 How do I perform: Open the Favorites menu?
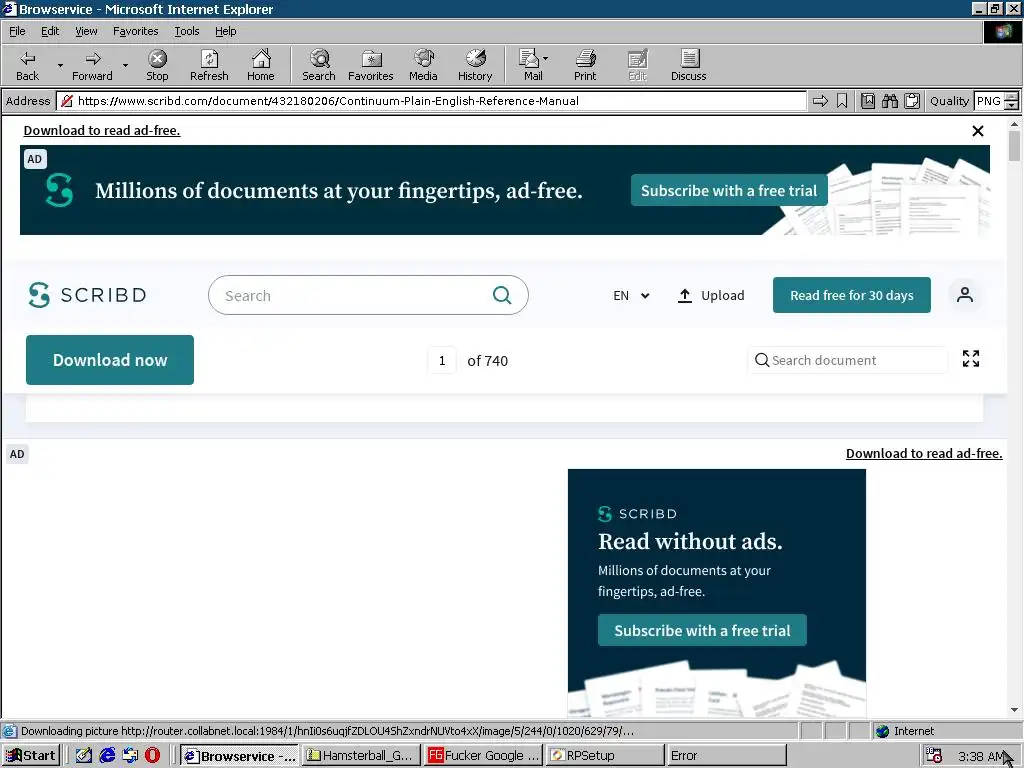(x=135, y=31)
